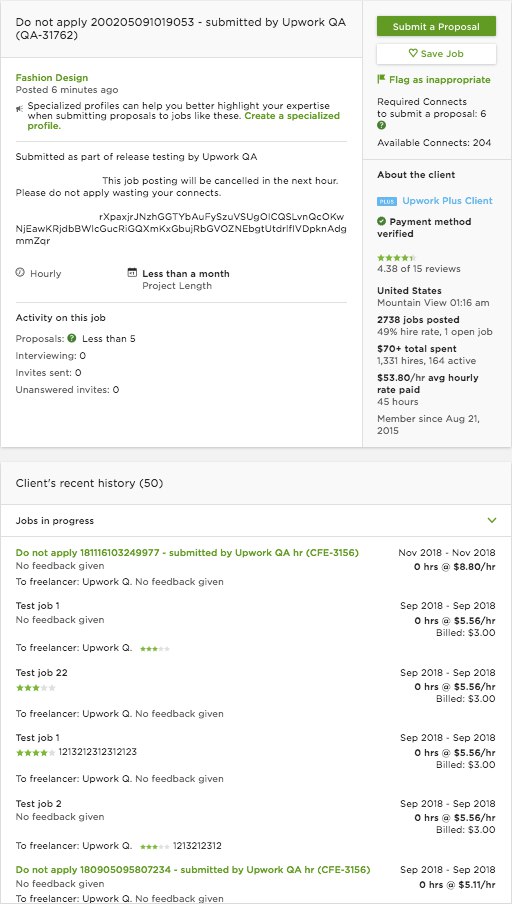Click the Save Job button
This screenshot has height=906, width=512.
pos(436,54)
